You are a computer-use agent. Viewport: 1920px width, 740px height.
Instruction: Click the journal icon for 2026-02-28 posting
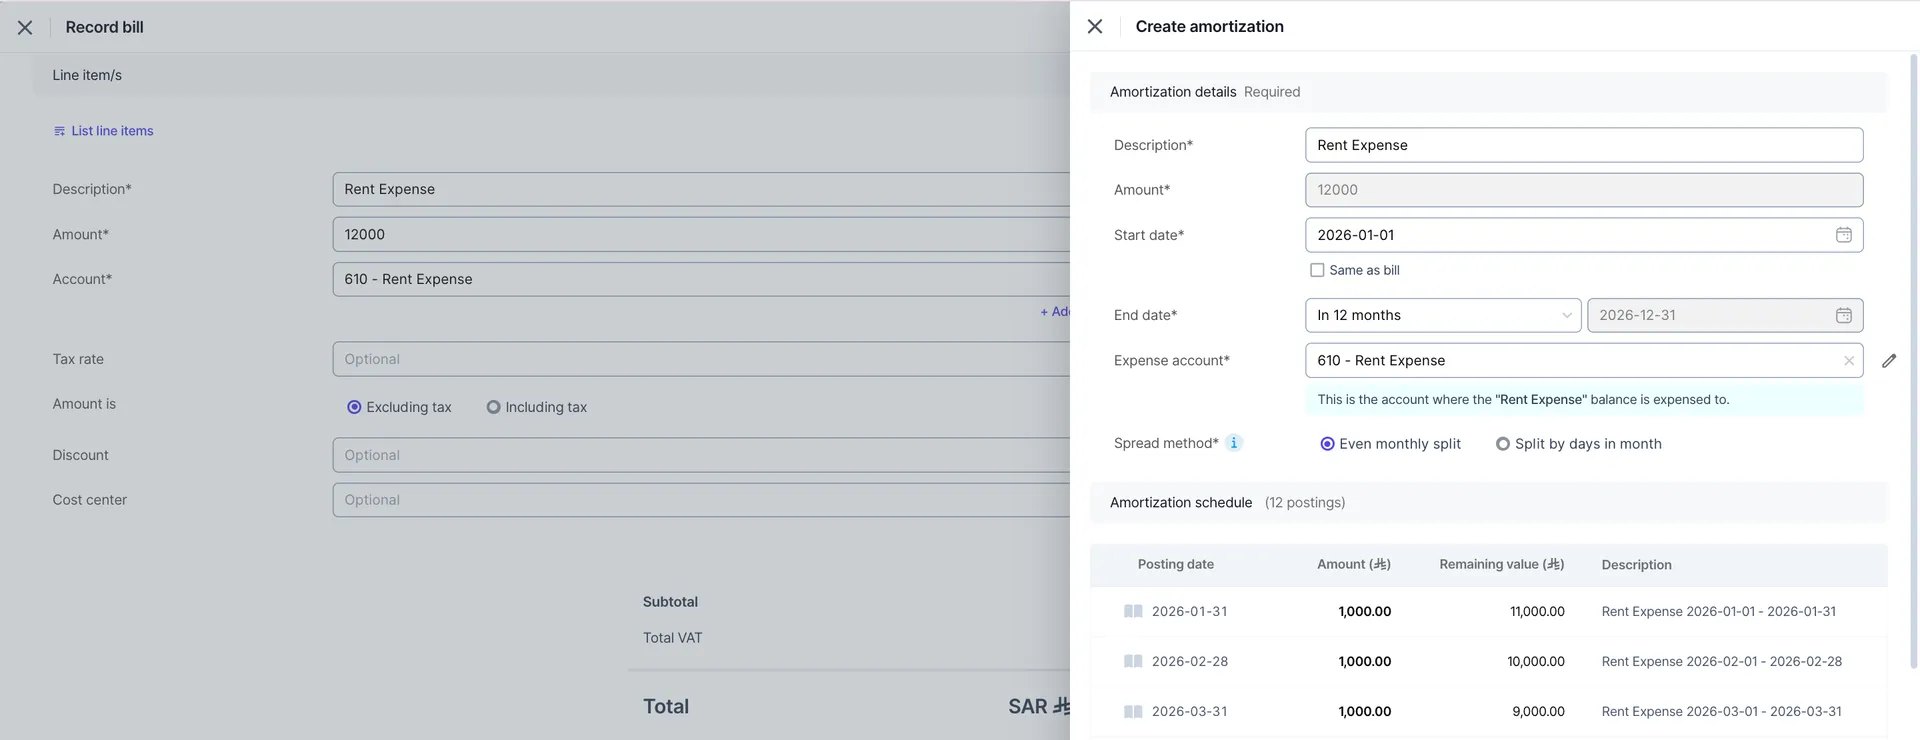tap(1133, 661)
